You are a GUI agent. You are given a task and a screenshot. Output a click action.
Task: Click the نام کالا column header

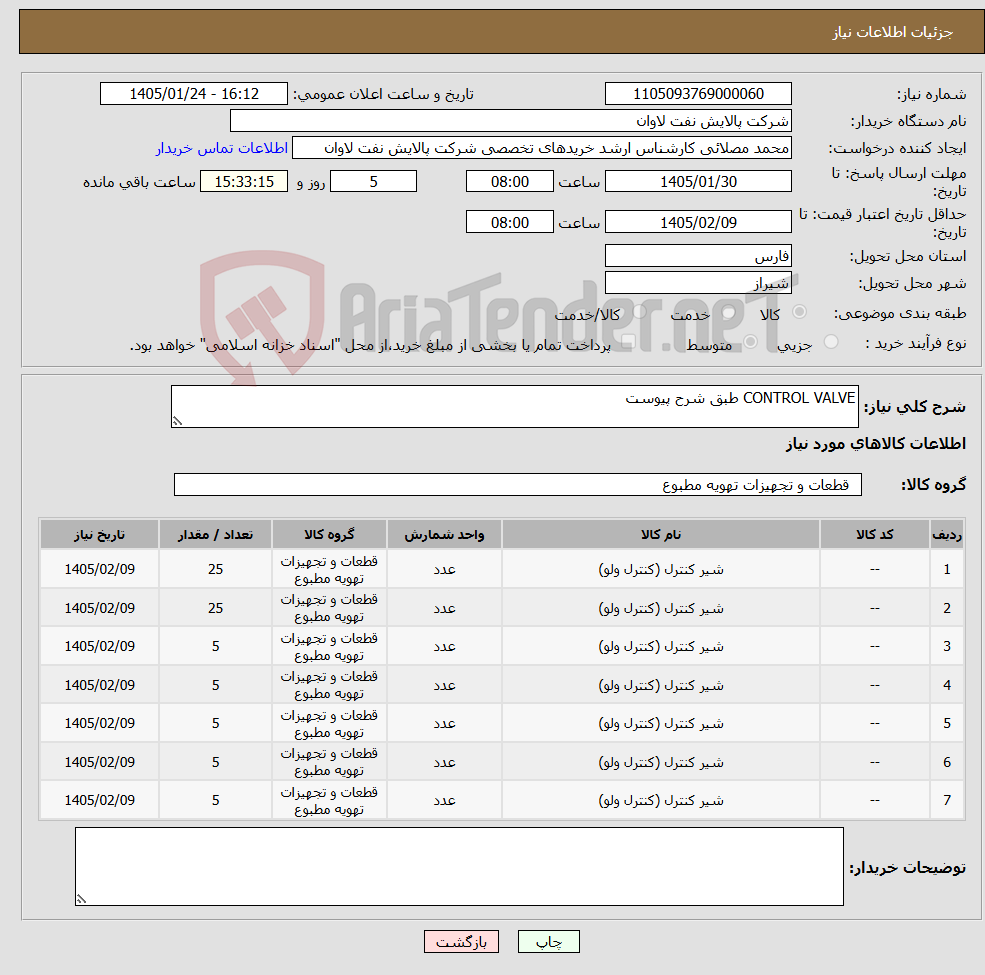click(661, 535)
